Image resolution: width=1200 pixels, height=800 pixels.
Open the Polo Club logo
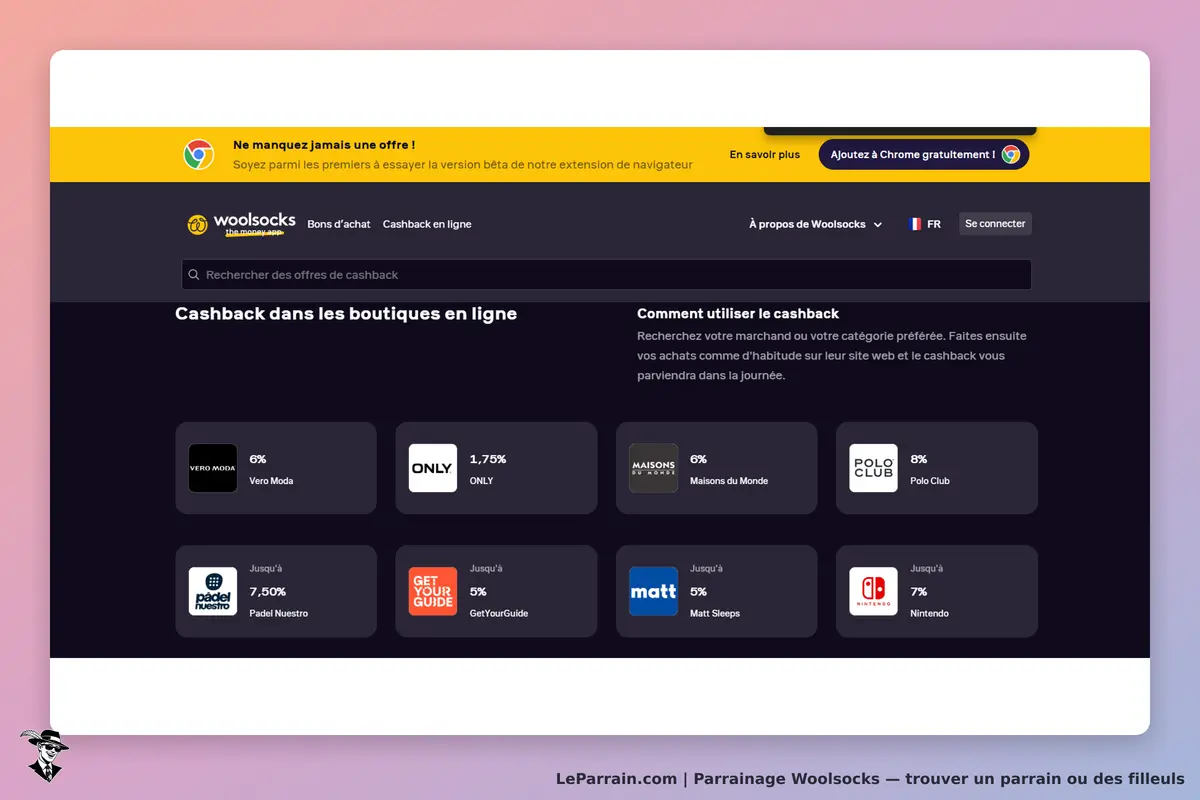[873, 468]
